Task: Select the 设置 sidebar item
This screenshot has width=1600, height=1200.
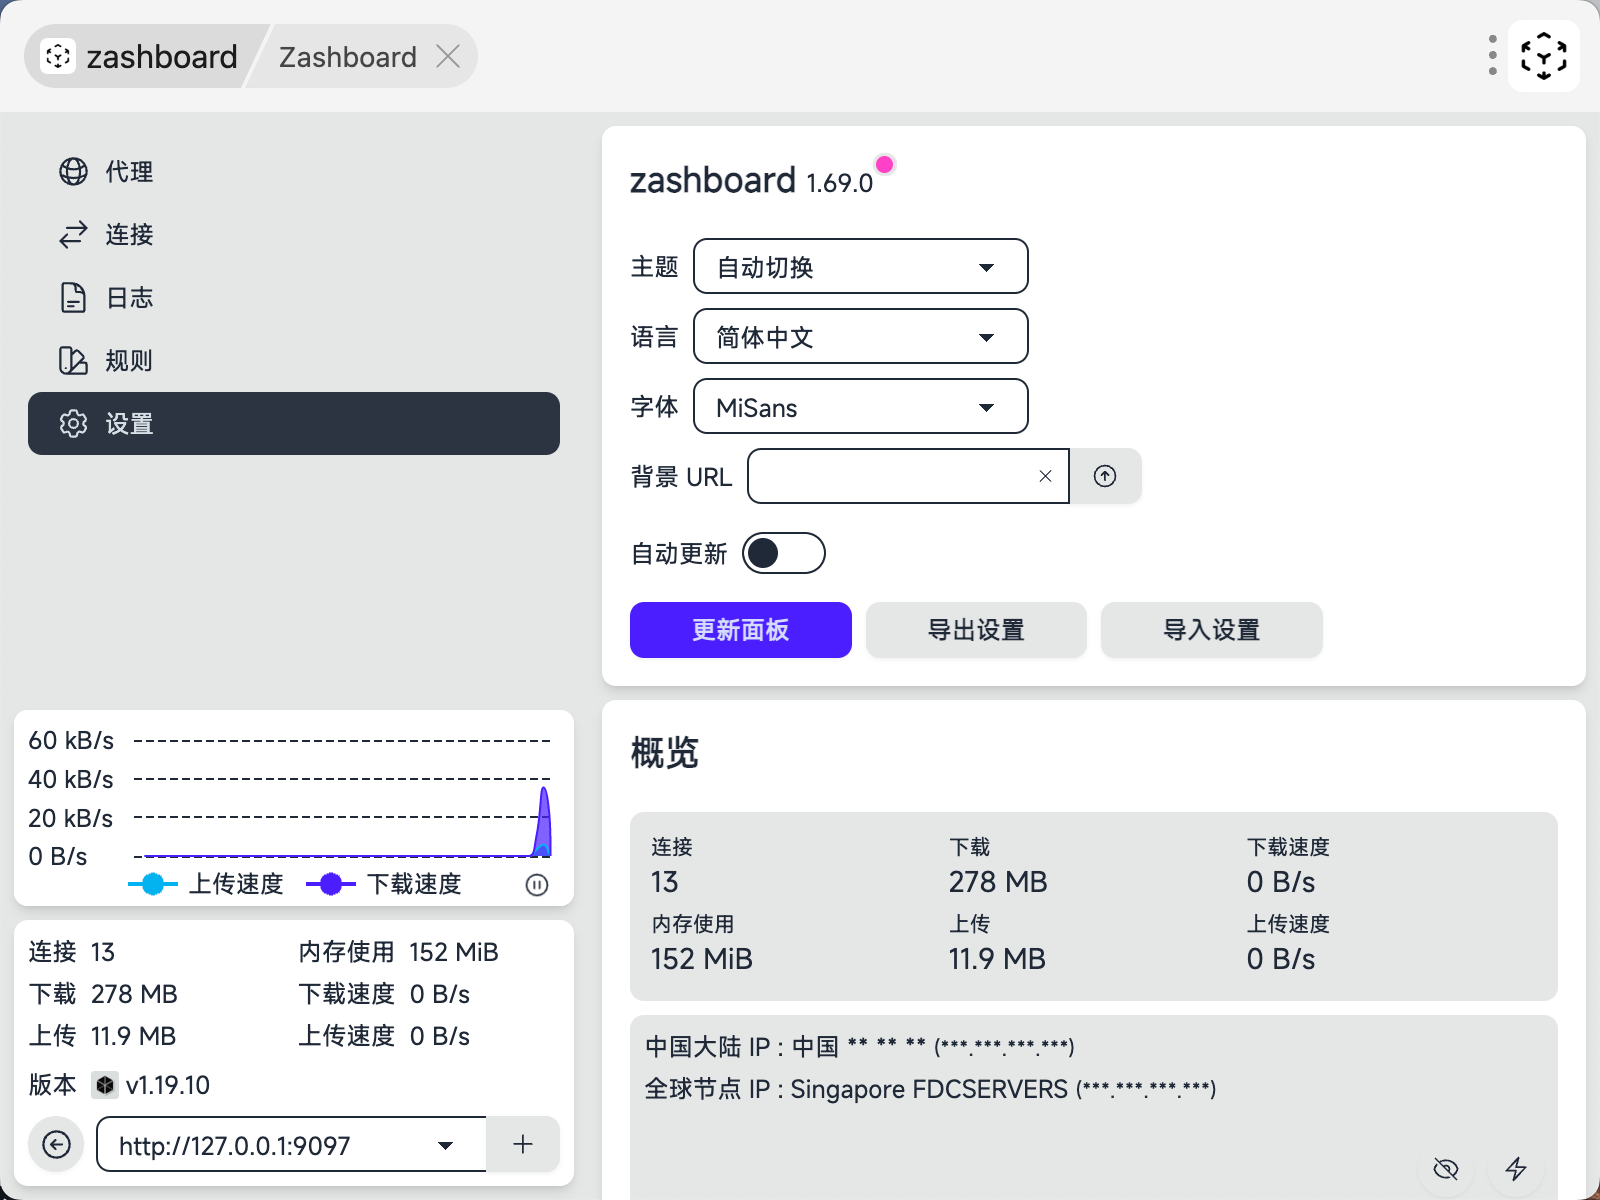Action: (x=294, y=423)
